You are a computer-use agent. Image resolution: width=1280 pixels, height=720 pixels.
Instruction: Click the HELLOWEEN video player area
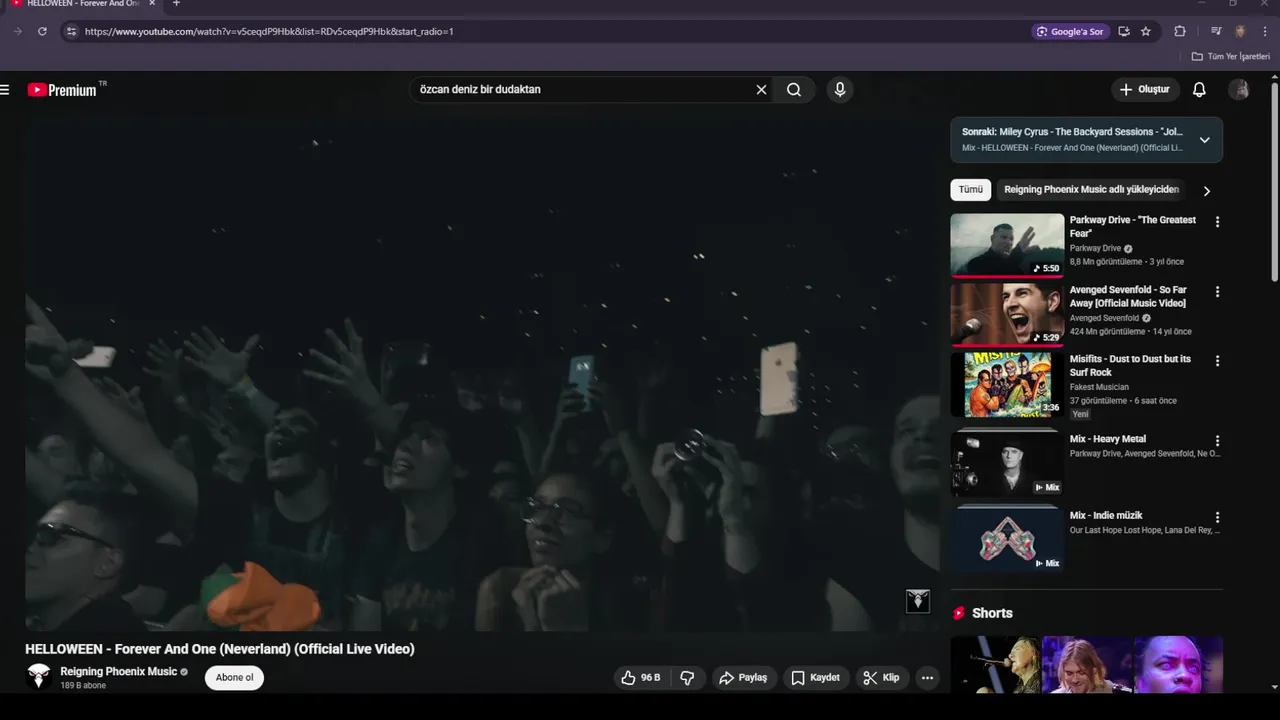tap(482, 375)
